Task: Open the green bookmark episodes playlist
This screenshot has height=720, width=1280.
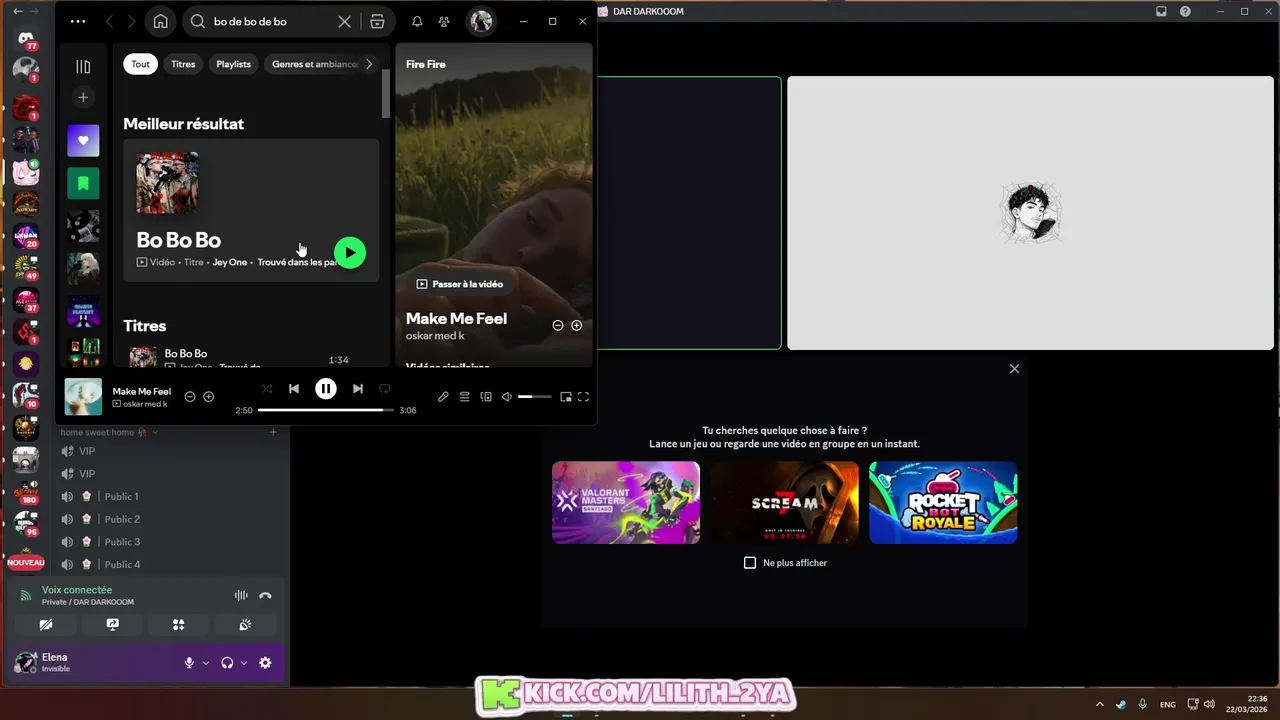Action: tap(83, 184)
